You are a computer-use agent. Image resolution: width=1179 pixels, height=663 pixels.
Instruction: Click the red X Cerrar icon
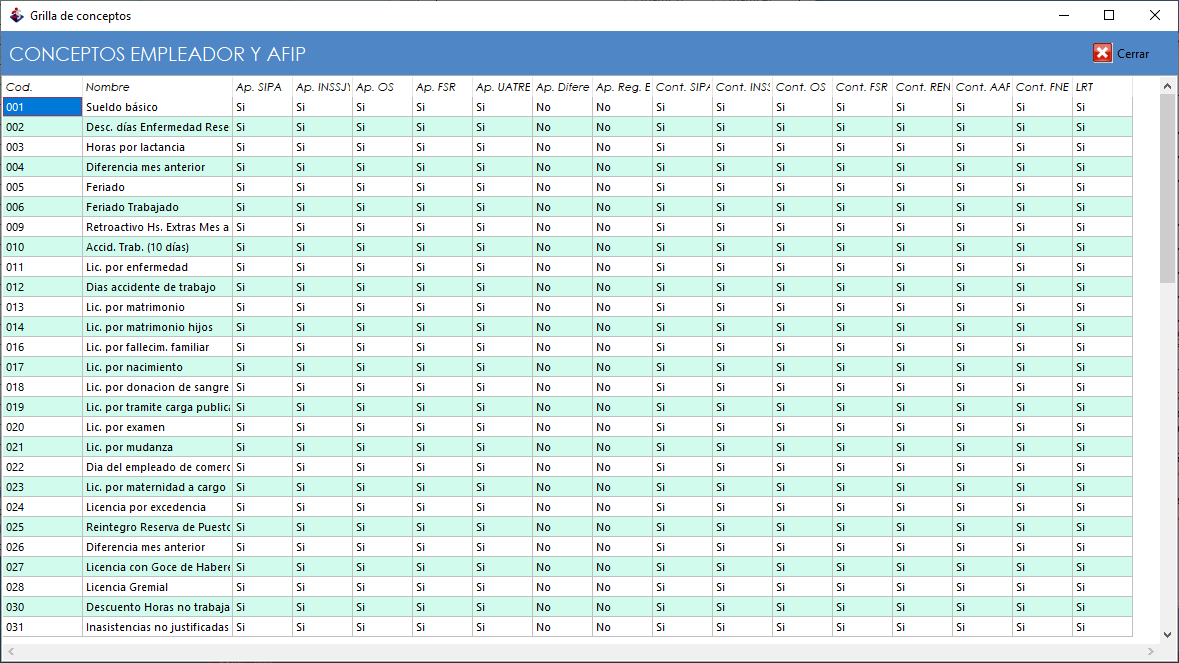click(1102, 53)
